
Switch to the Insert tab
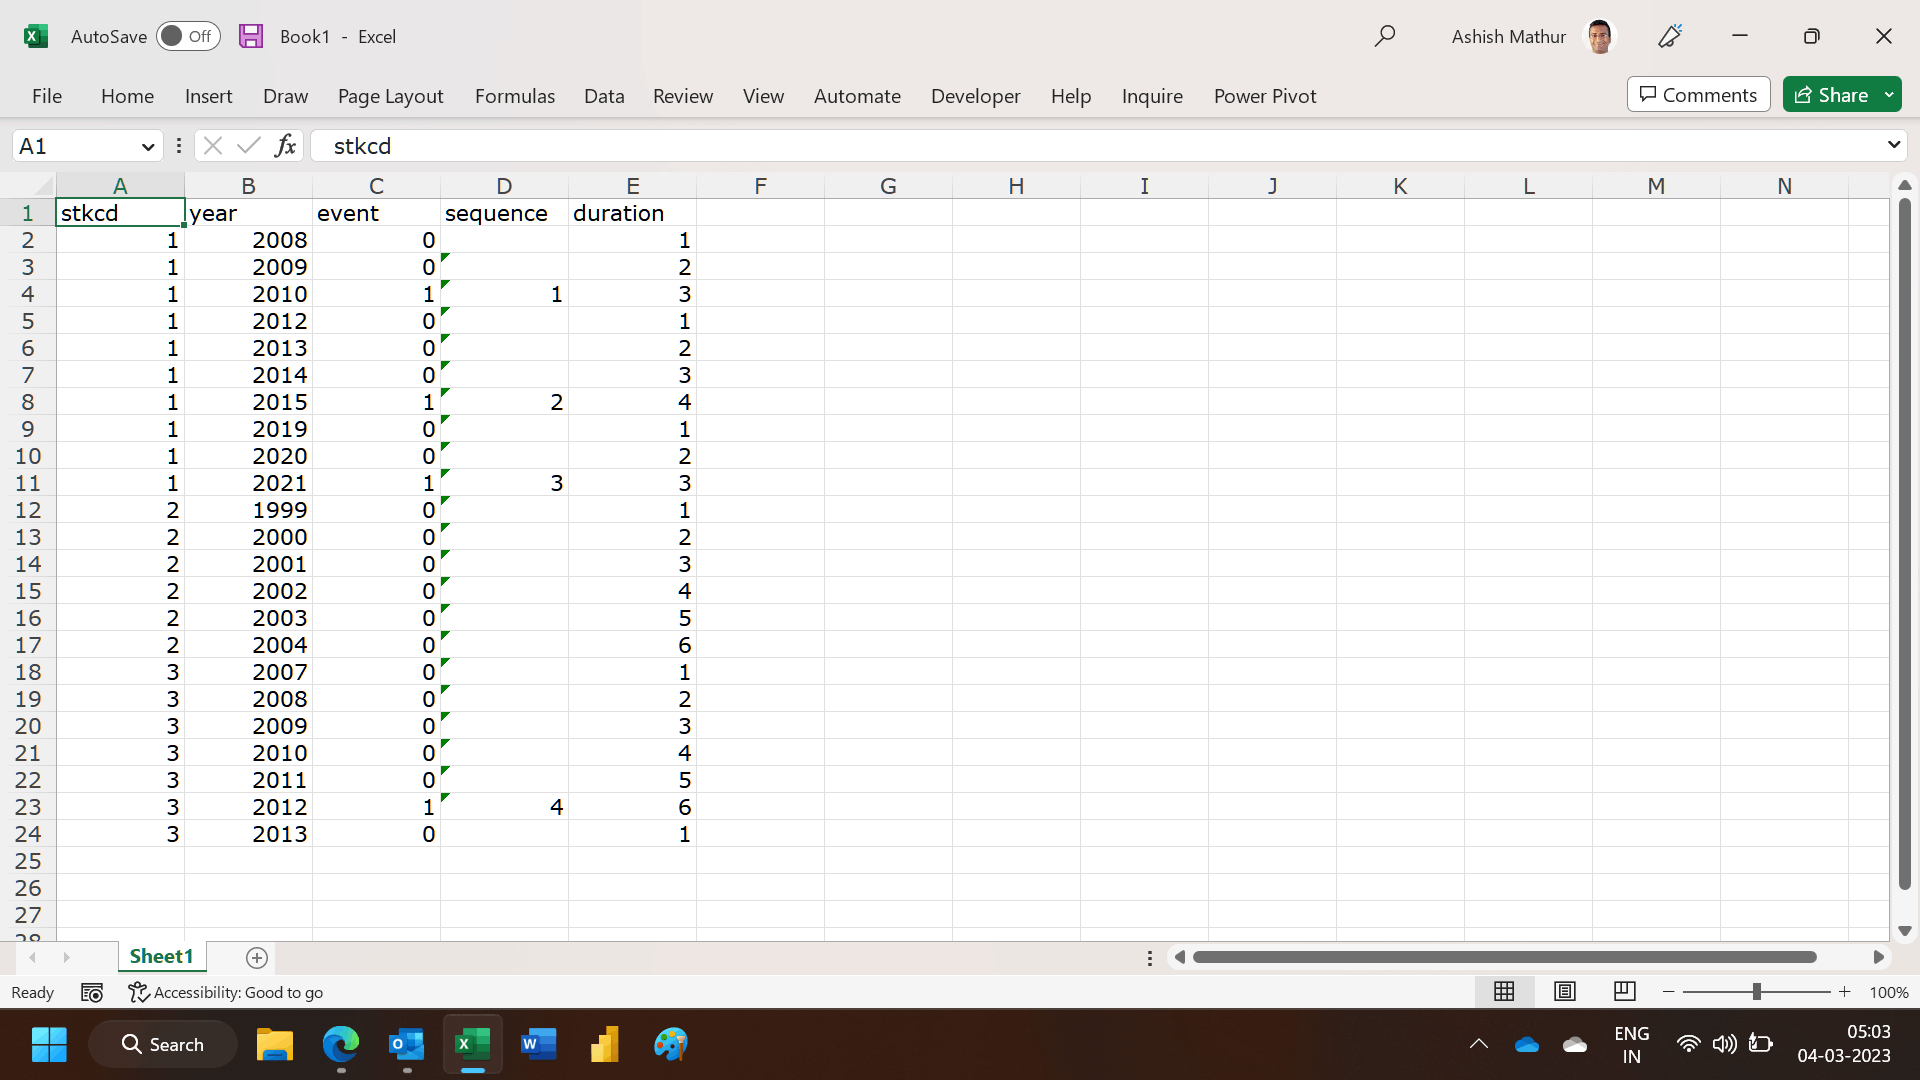point(208,96)
